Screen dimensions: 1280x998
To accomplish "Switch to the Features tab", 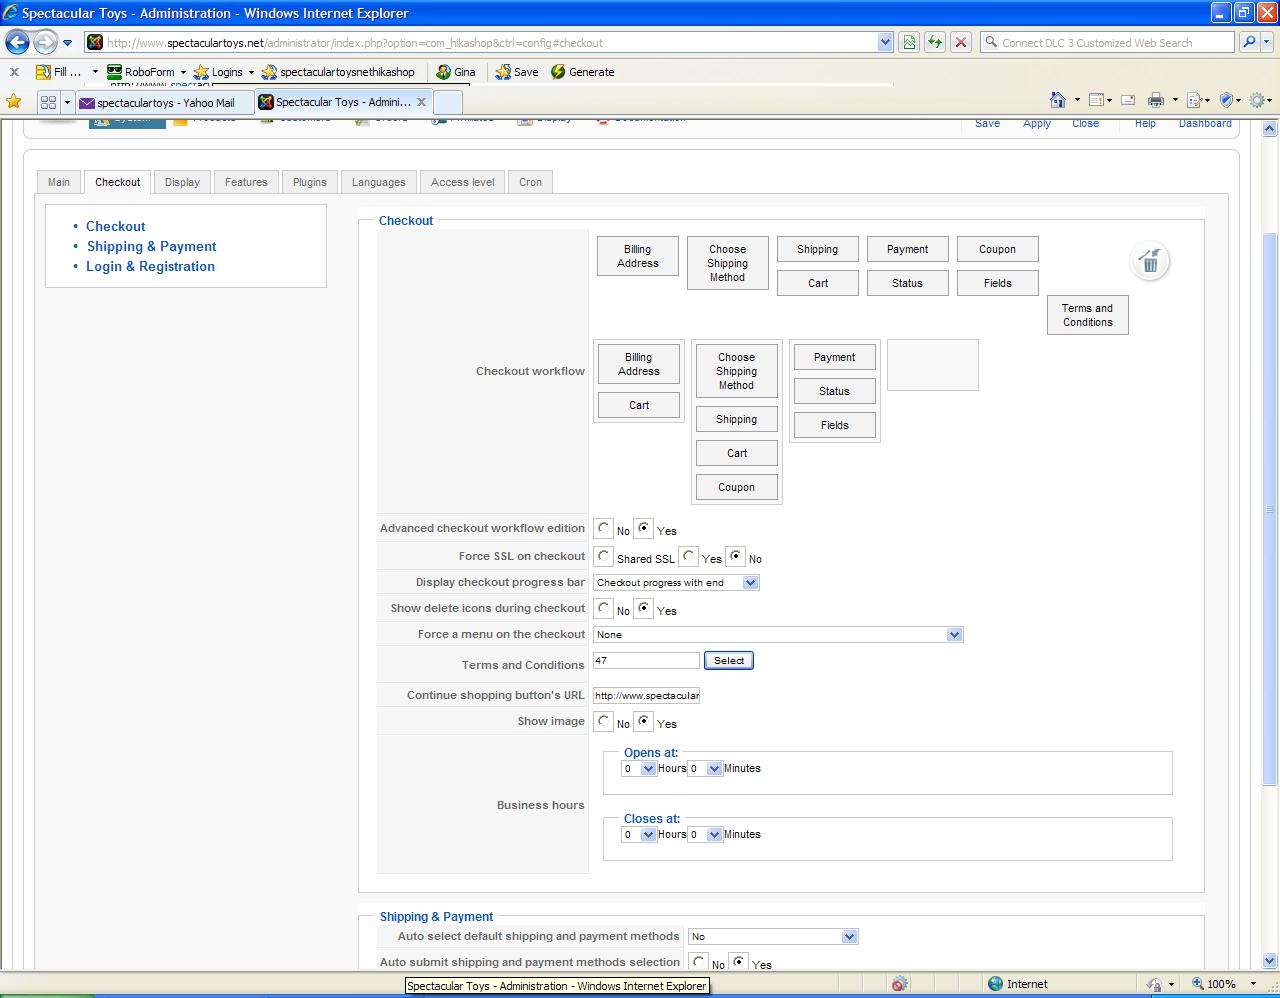I will pyautogui.click(x=246, y=182).
